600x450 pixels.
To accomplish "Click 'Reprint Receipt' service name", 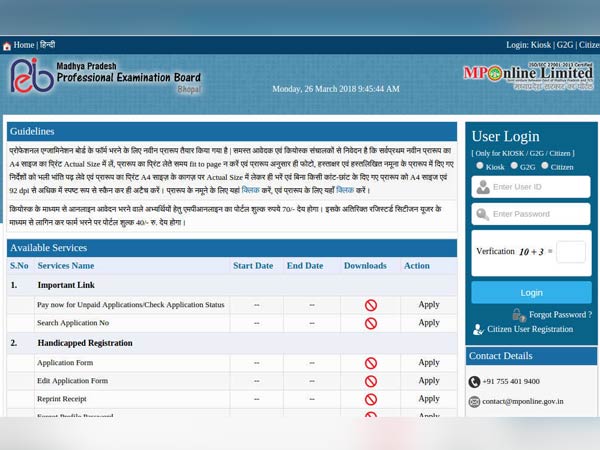I will (x=62, y=399).
